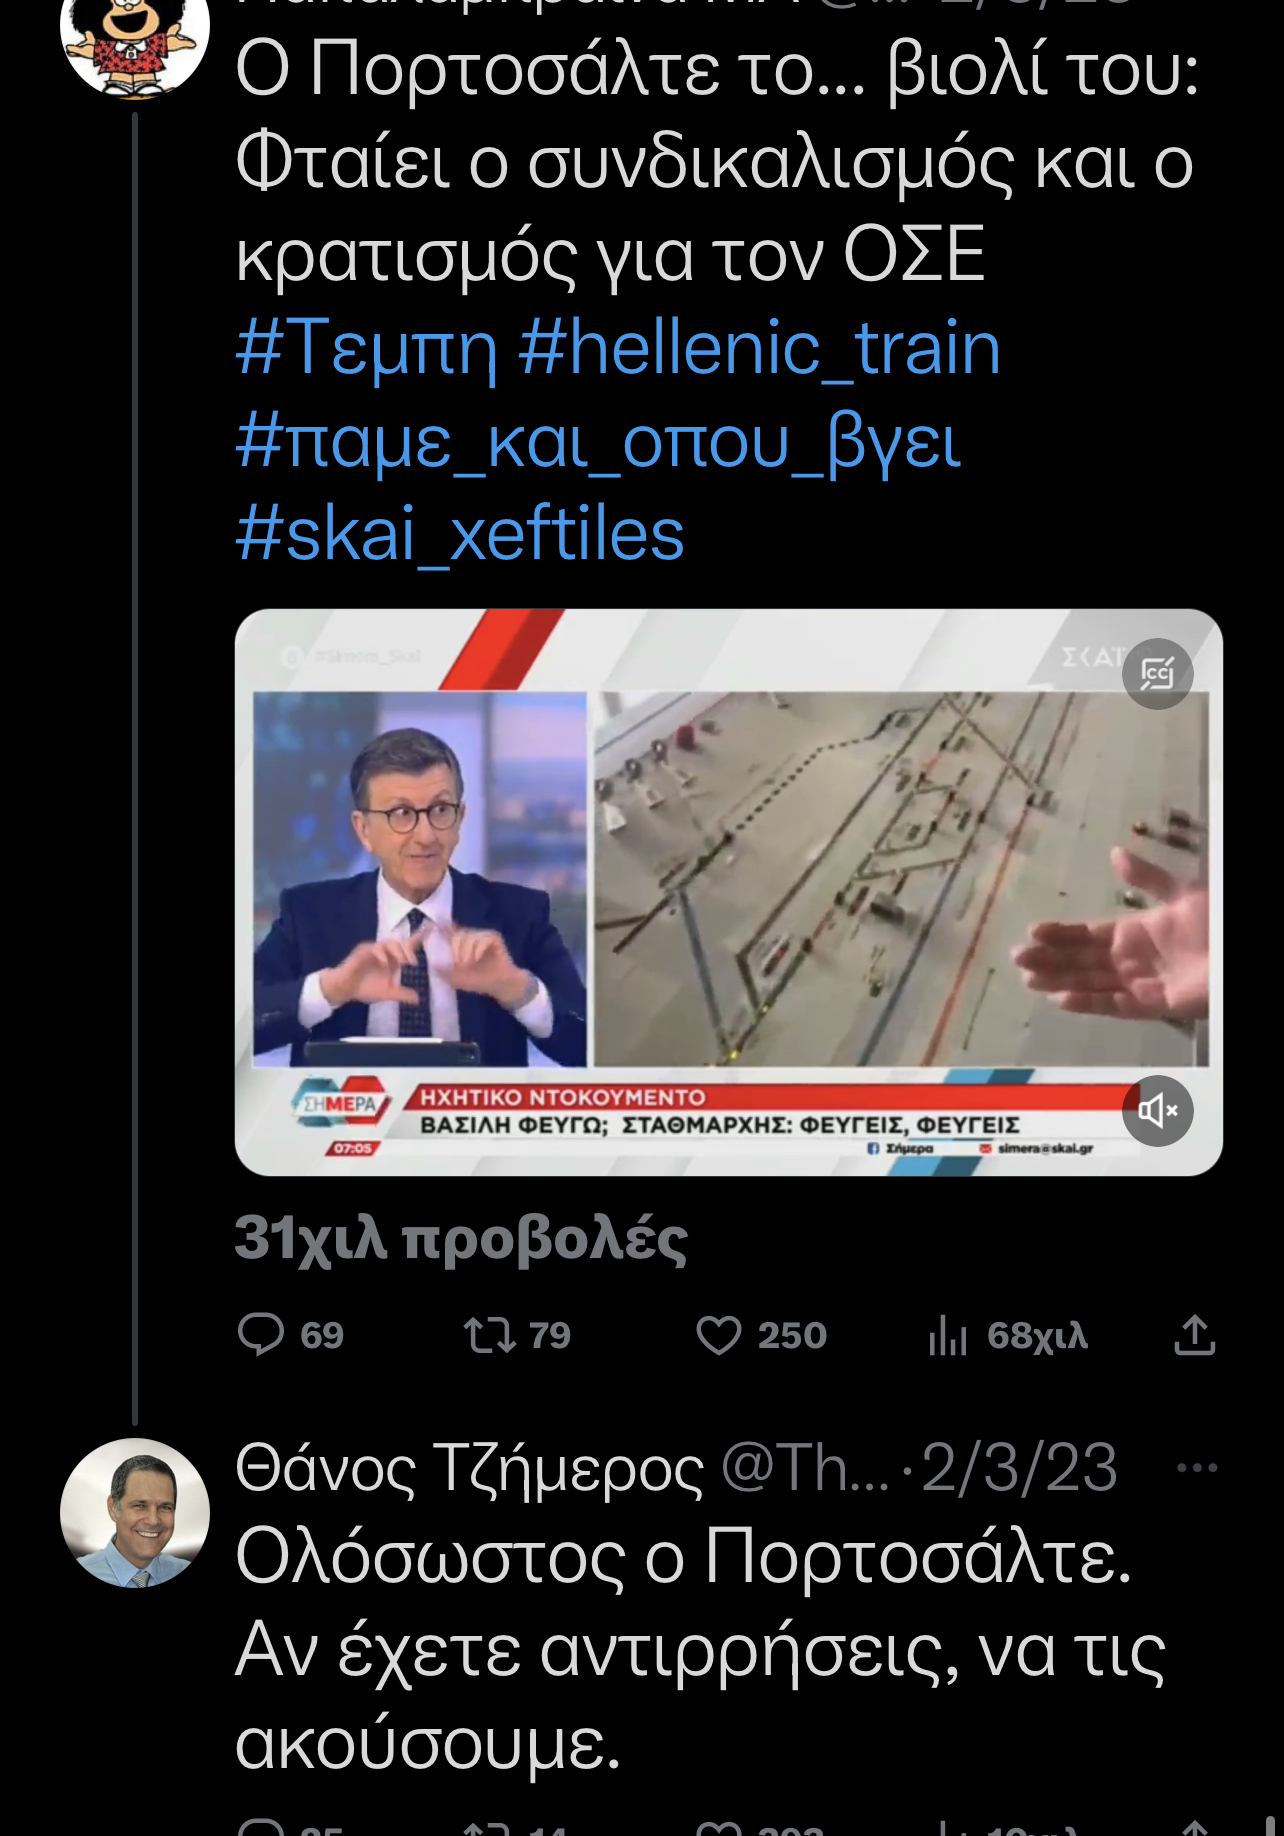Open Θάνος Τζήμερος profile picture
The image size is (1284, 1836).
point(135,1513)
